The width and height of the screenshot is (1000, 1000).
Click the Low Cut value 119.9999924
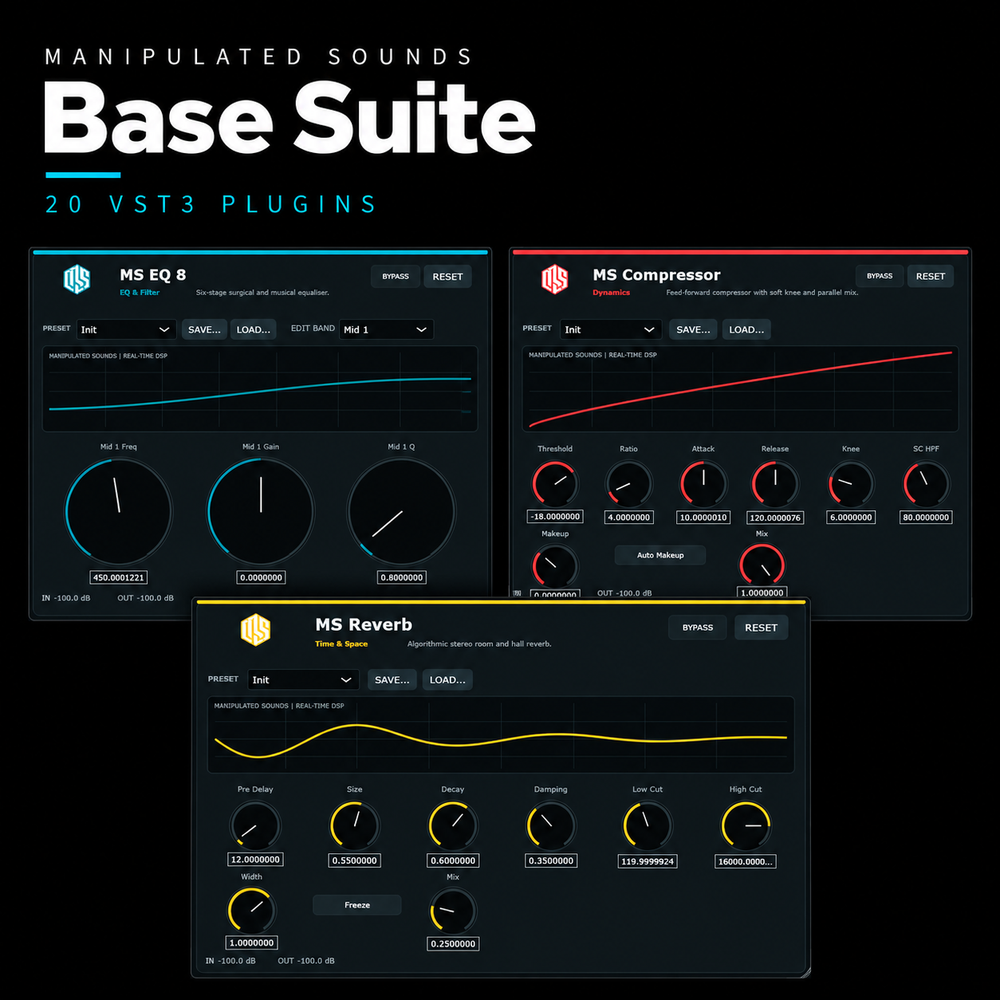point(647,862)
